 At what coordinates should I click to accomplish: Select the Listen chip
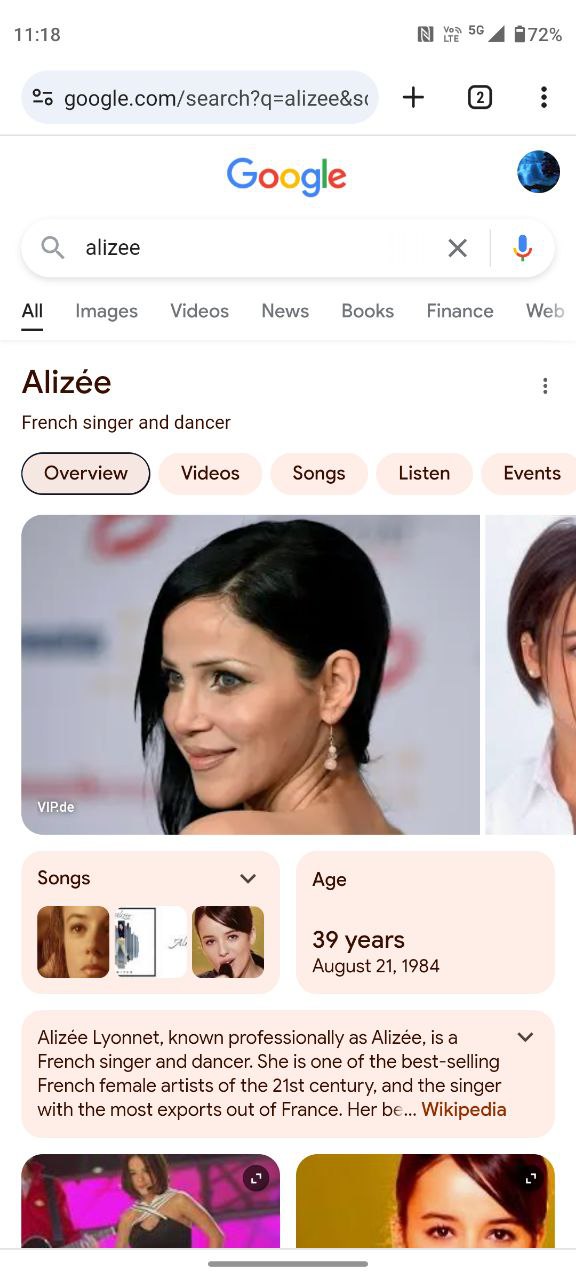click(x=424, y=473)
